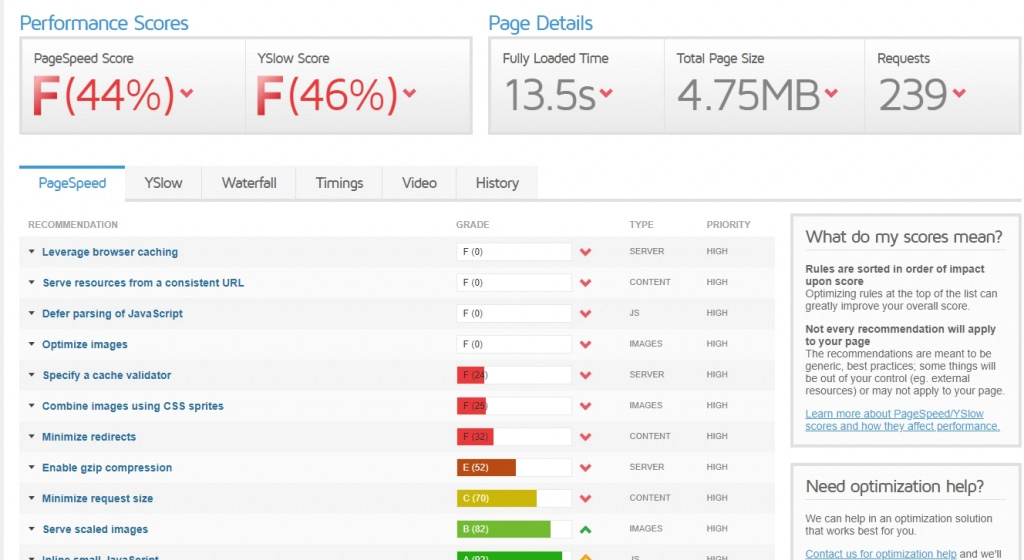Switch to the Video tab
Viewport: 1024px width, 560px height.
point(419,183)
